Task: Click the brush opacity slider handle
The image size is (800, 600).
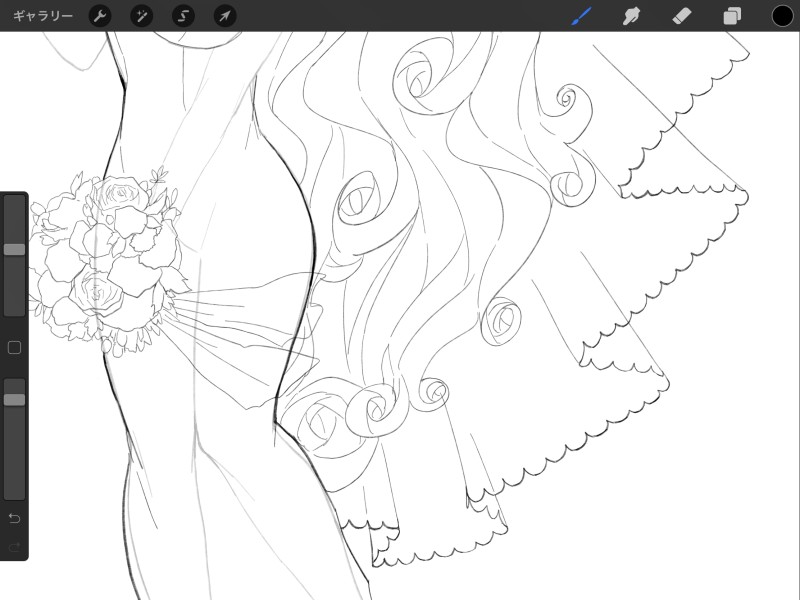Action: [x=14, y=399]
